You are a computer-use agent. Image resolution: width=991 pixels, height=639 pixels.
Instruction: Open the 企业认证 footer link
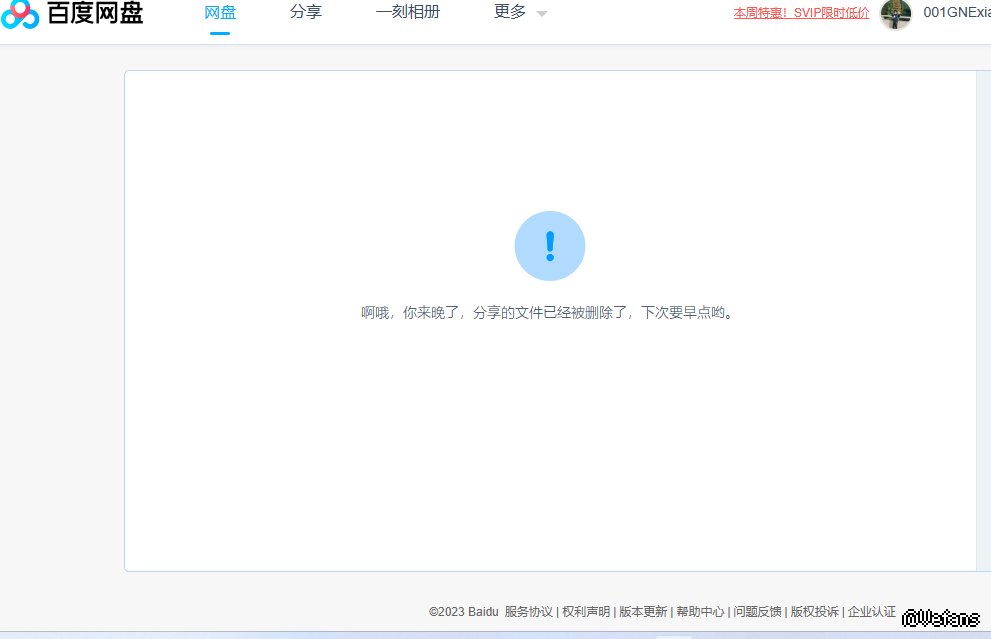tap(872, 612)
